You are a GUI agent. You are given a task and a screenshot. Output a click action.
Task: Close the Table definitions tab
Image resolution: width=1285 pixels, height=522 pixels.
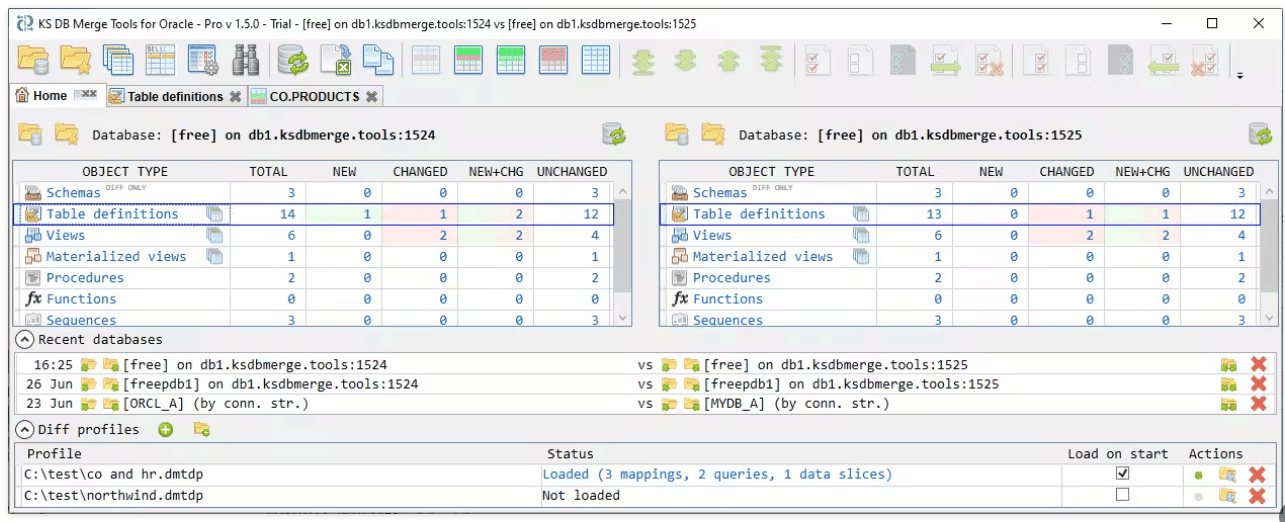(235, 97)
